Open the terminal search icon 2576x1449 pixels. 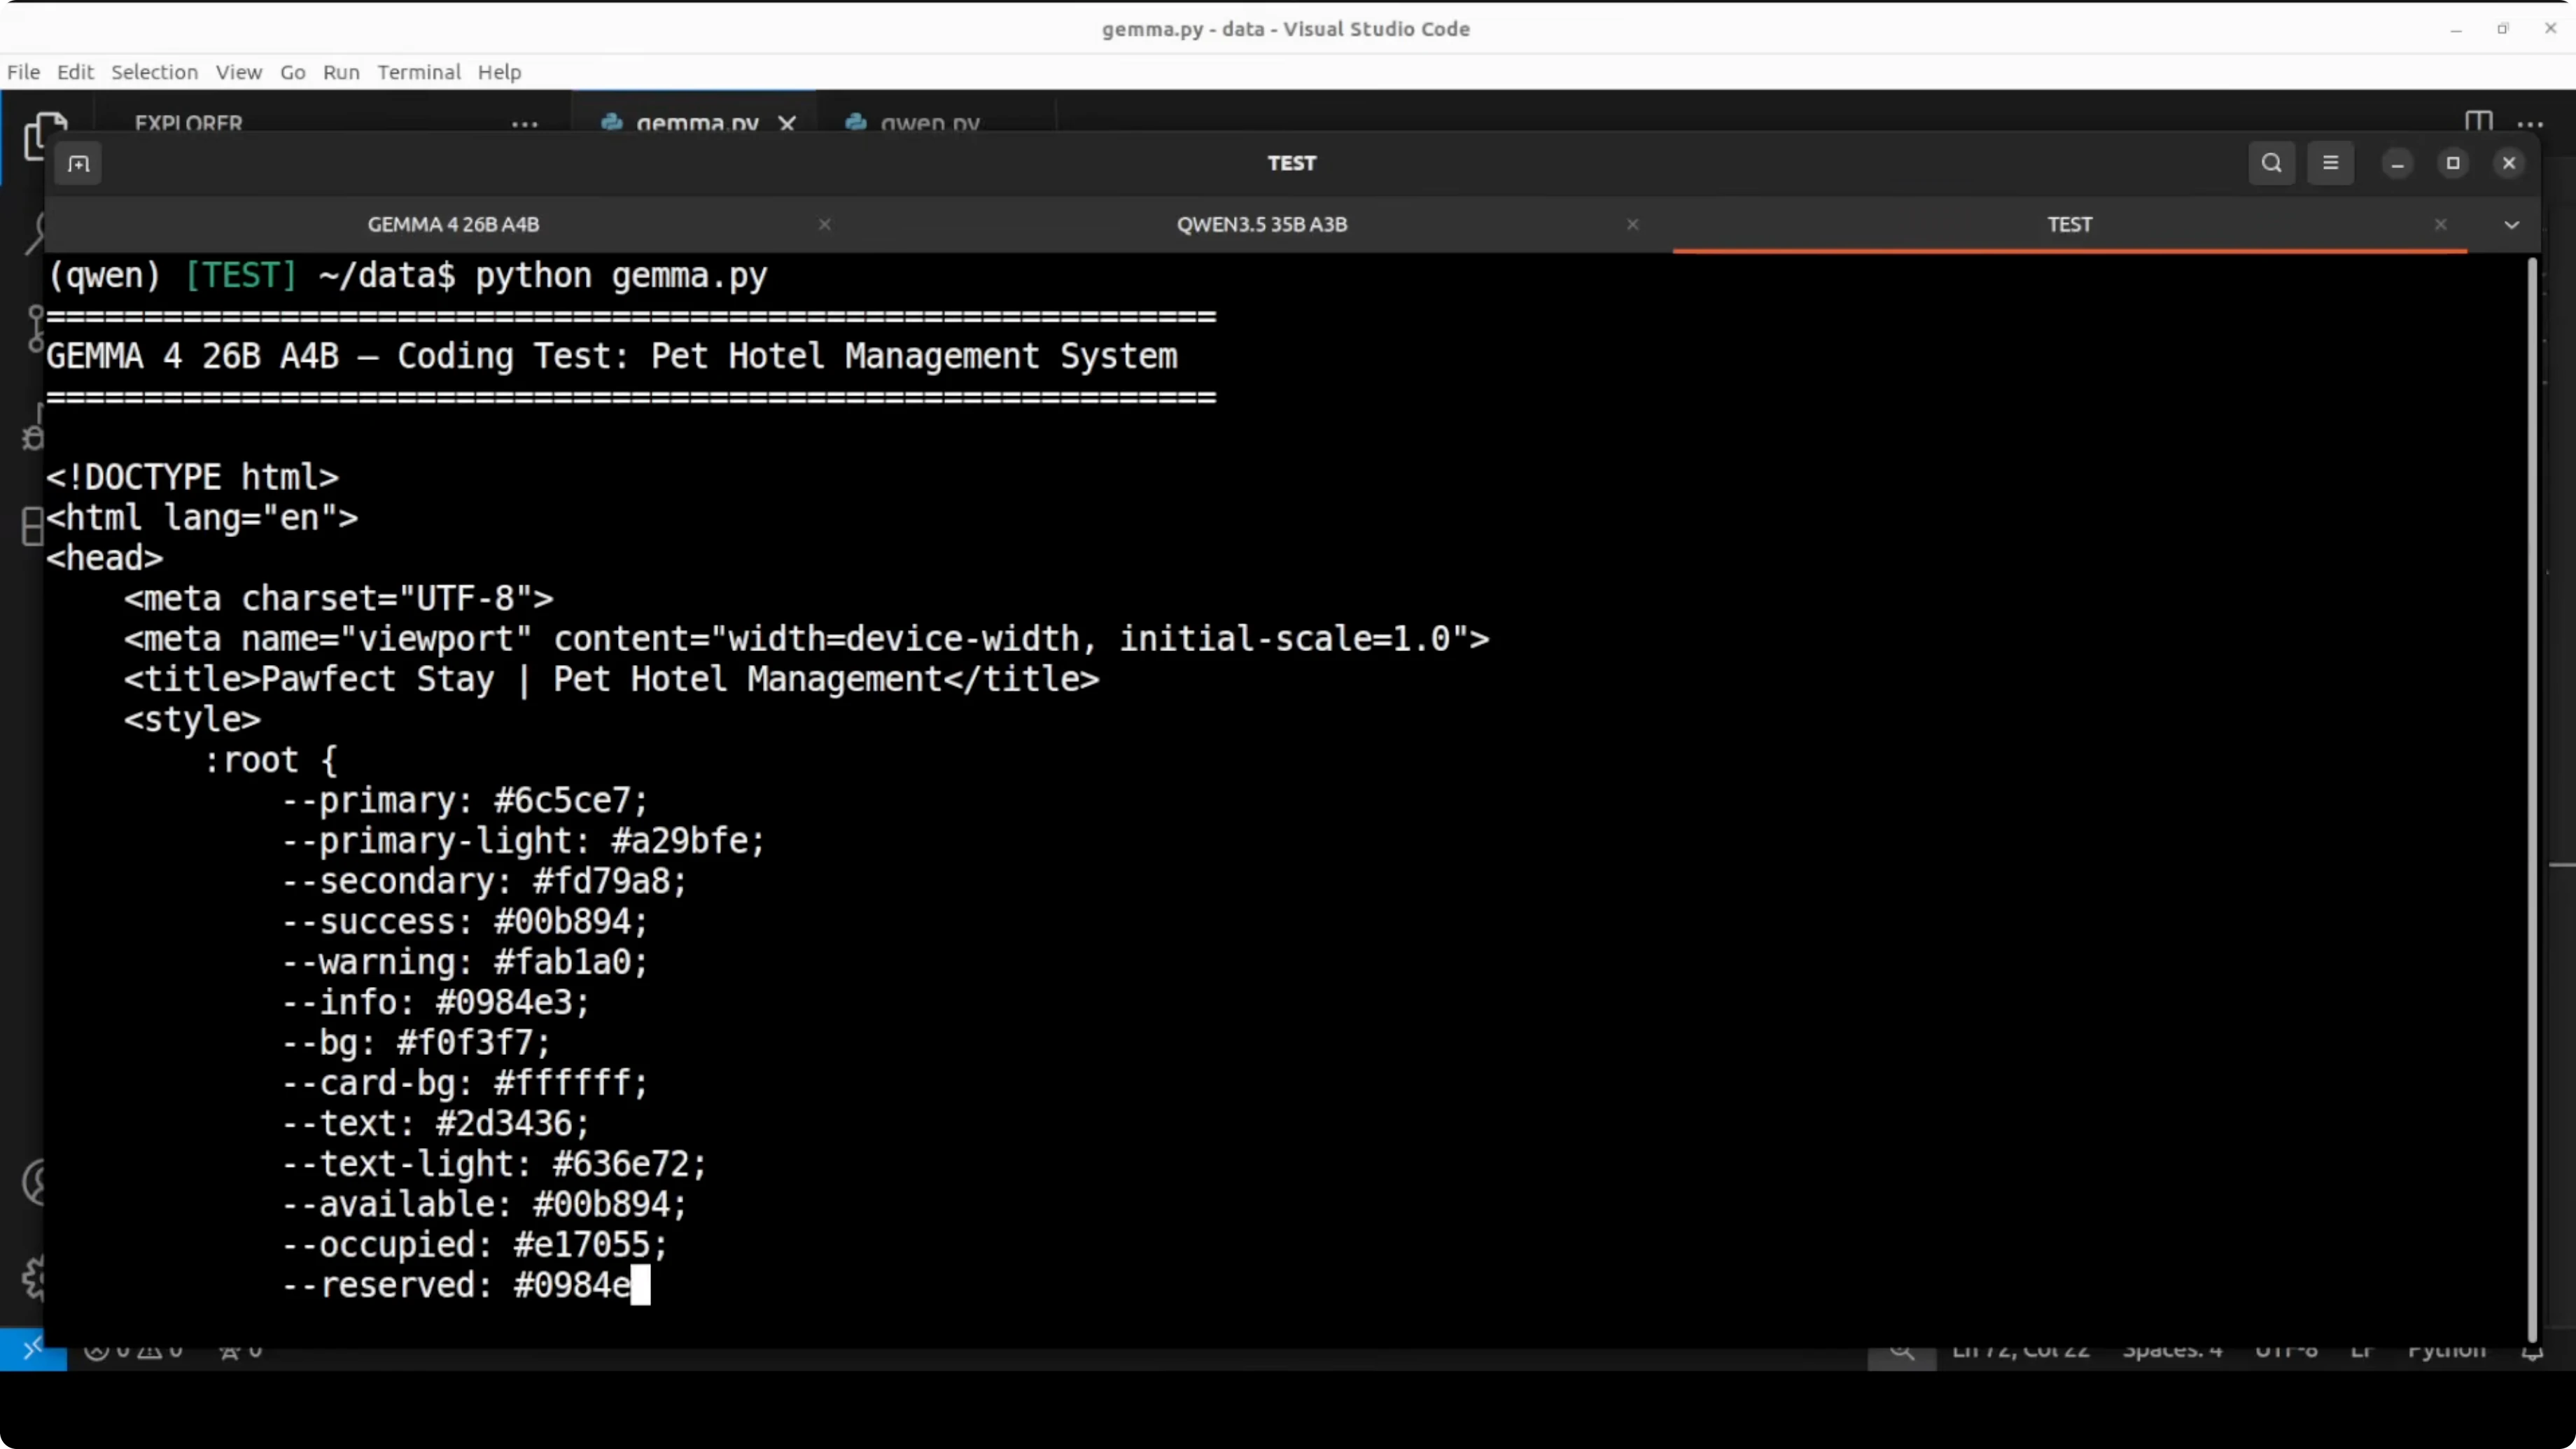click(2271, 163)
